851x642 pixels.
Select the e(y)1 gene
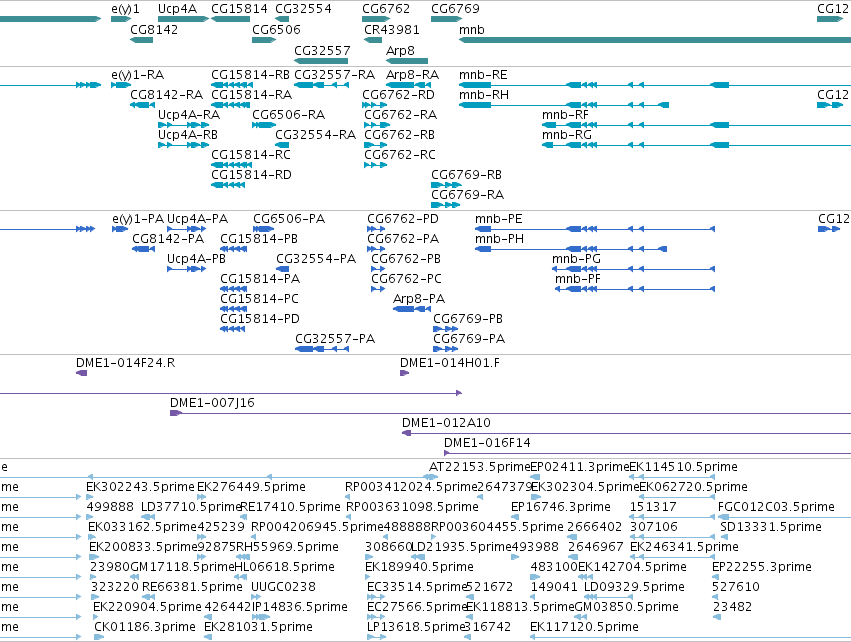click(121, 19)
